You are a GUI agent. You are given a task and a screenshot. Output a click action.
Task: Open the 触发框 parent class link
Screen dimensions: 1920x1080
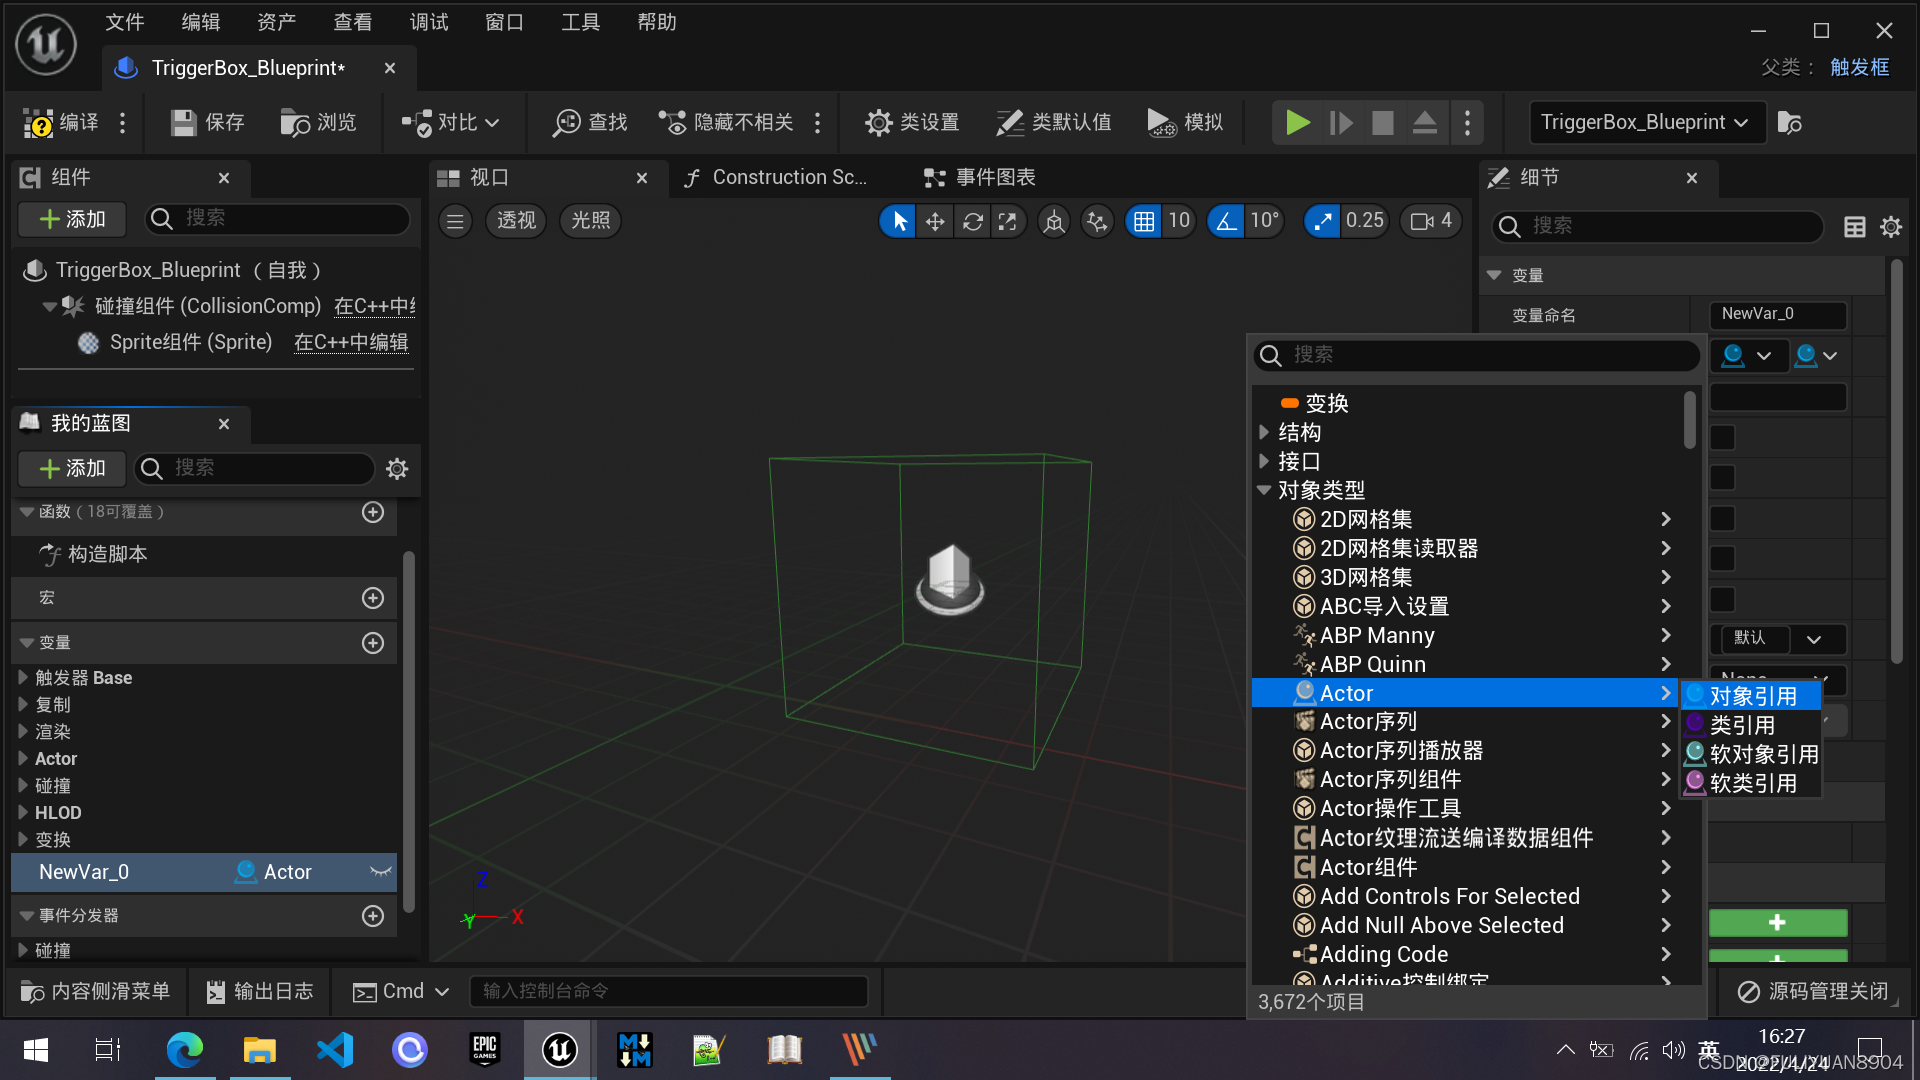click(x=1859, y=67)
